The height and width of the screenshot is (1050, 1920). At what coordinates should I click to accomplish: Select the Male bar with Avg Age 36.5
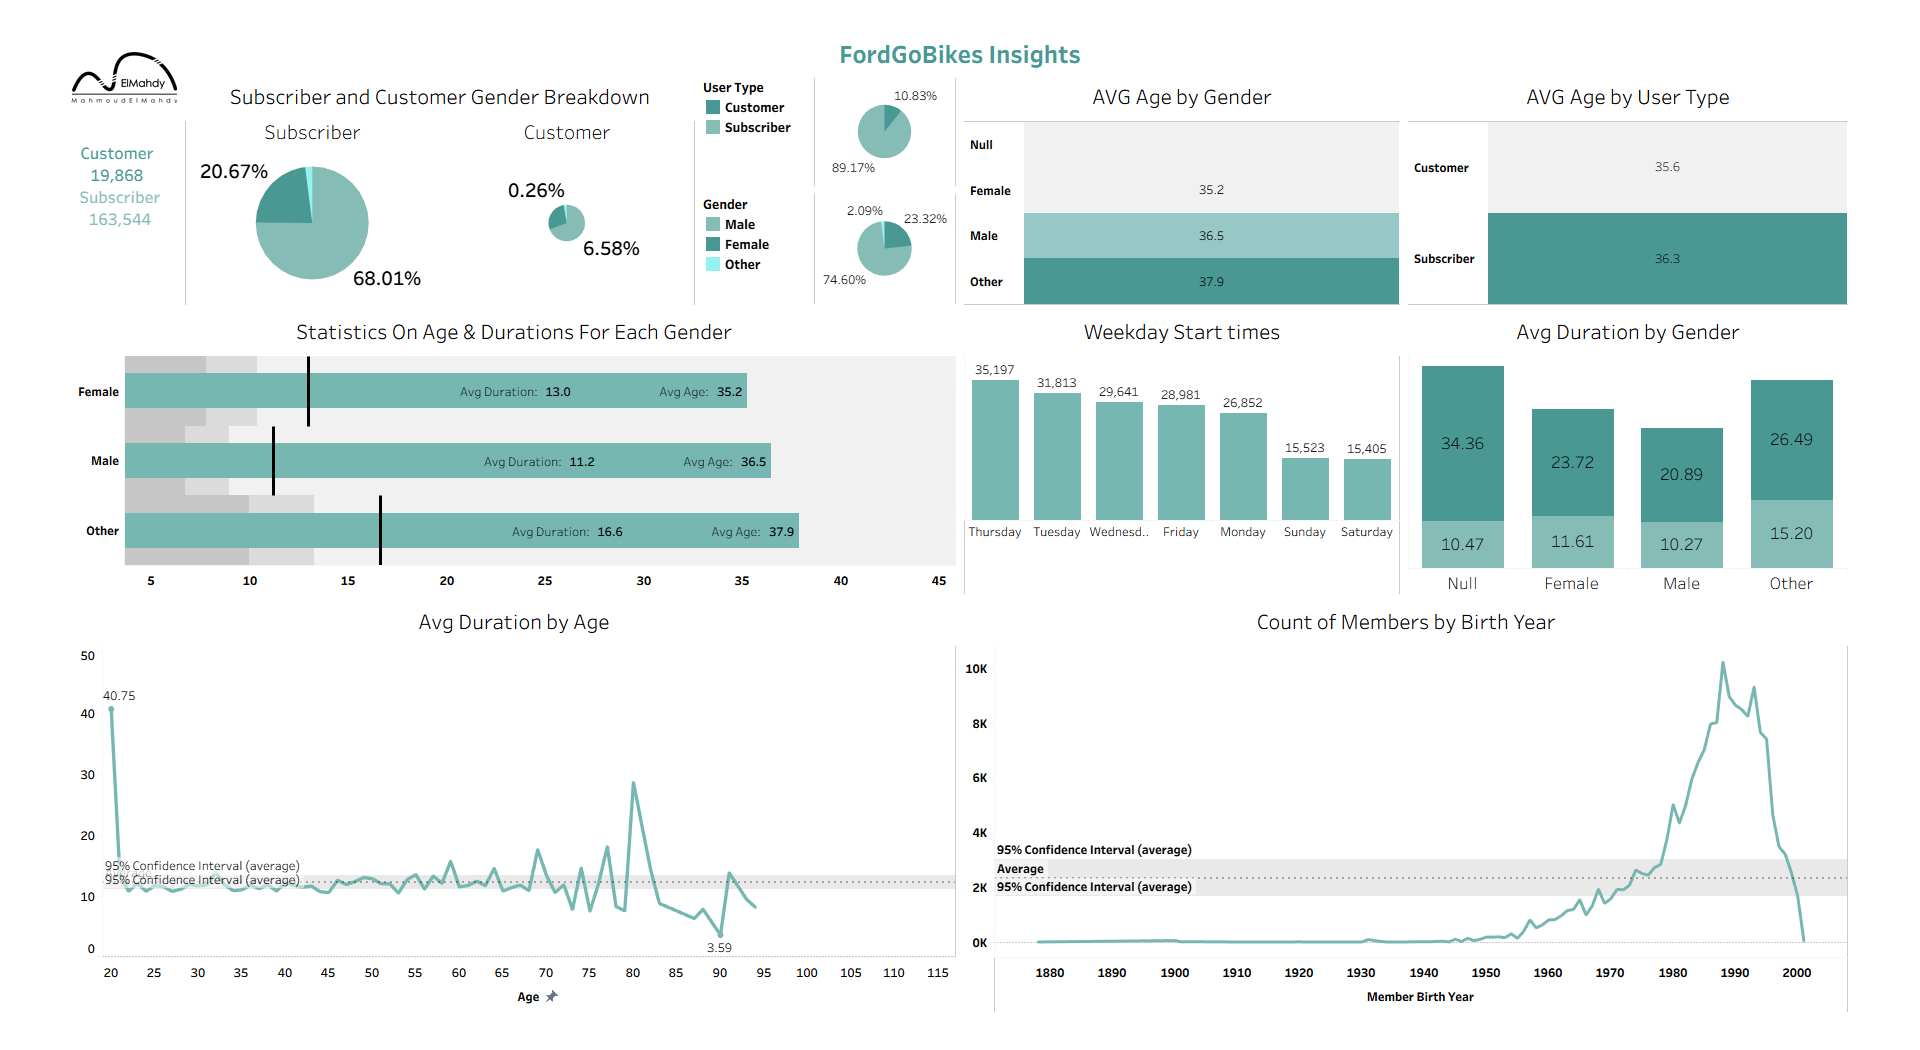[448, 460]
